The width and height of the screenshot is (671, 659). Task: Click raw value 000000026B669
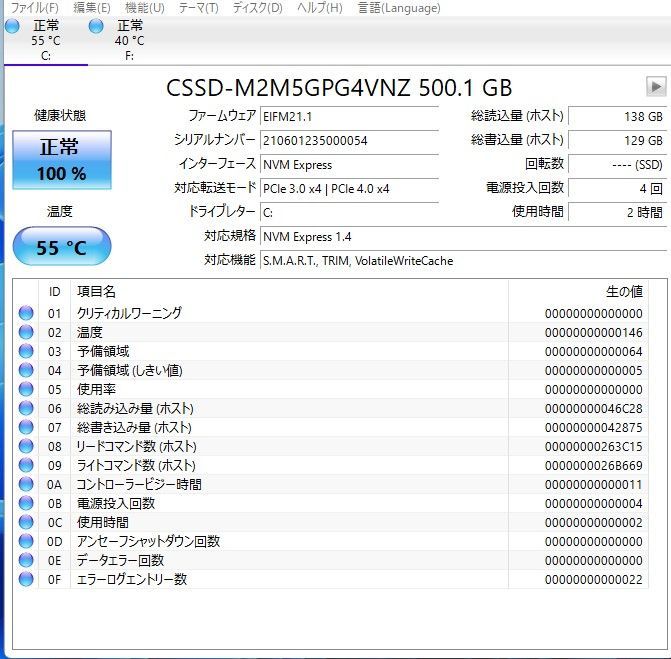(594, 466)
